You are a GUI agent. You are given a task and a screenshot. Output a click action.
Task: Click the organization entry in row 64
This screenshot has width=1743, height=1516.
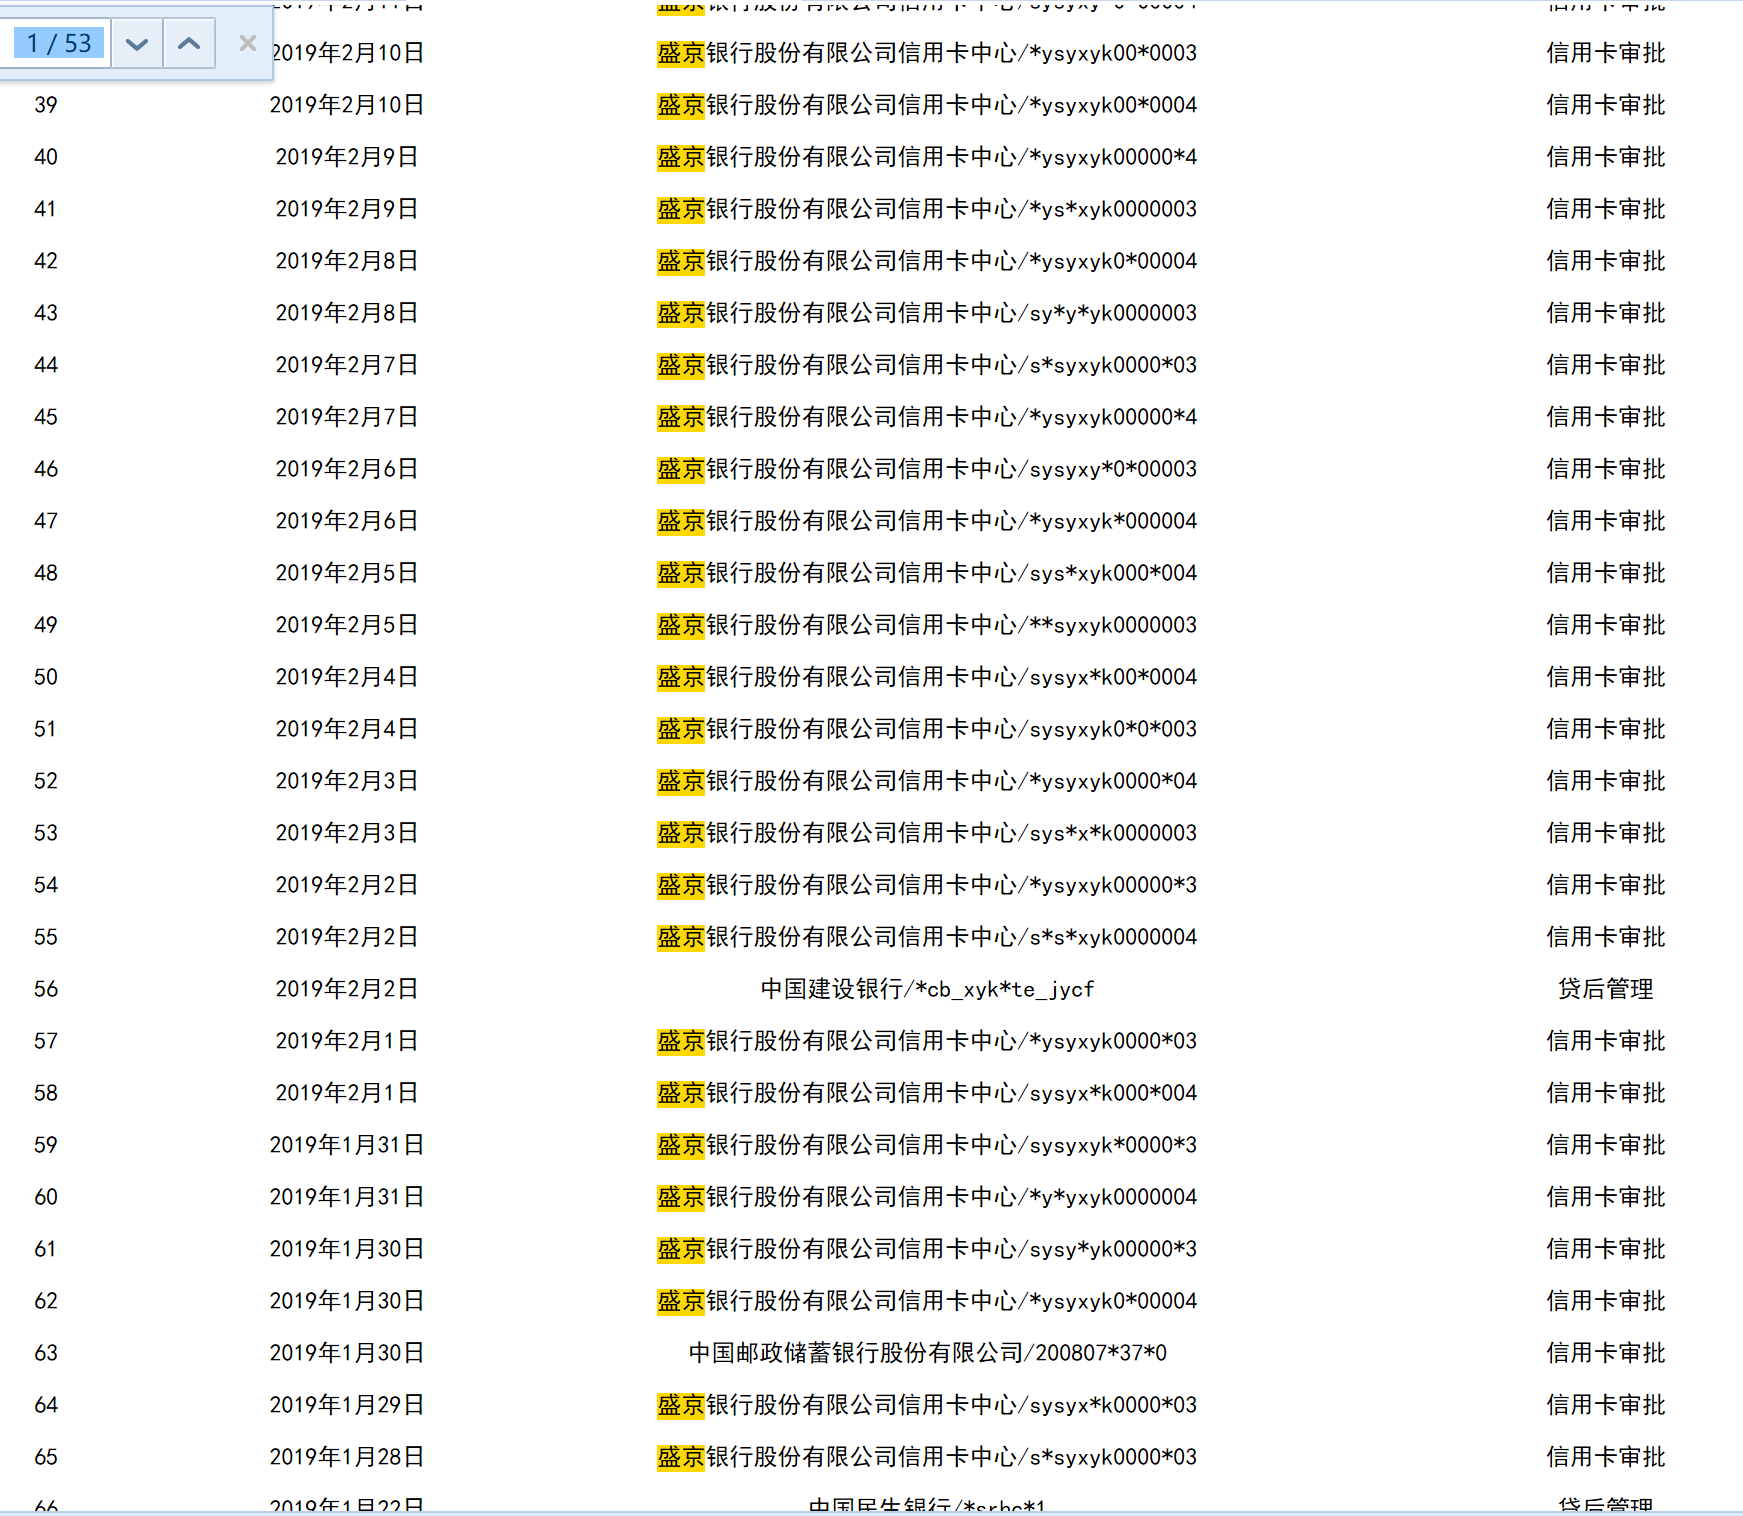[927, 1405]
